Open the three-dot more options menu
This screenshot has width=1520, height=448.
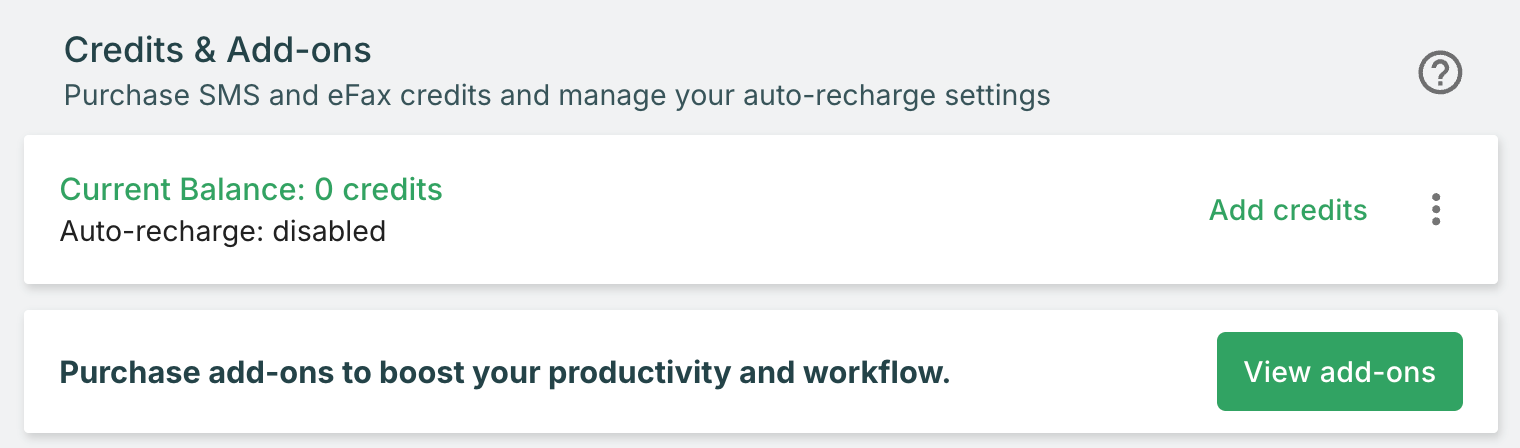(1436, 209)
